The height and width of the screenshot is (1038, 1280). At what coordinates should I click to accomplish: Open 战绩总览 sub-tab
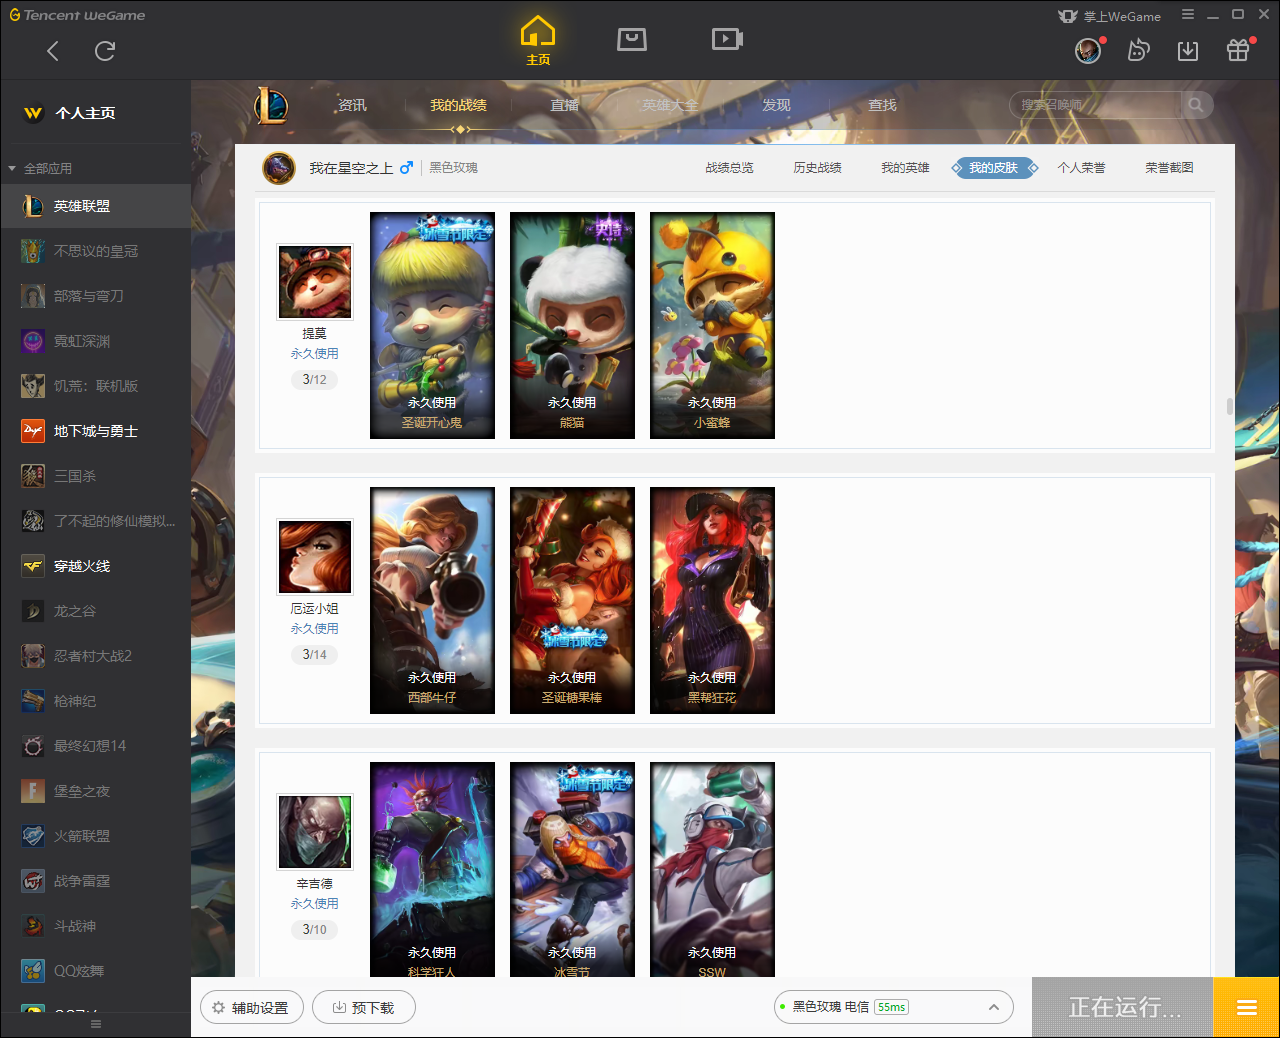click(x=729, y=168)
